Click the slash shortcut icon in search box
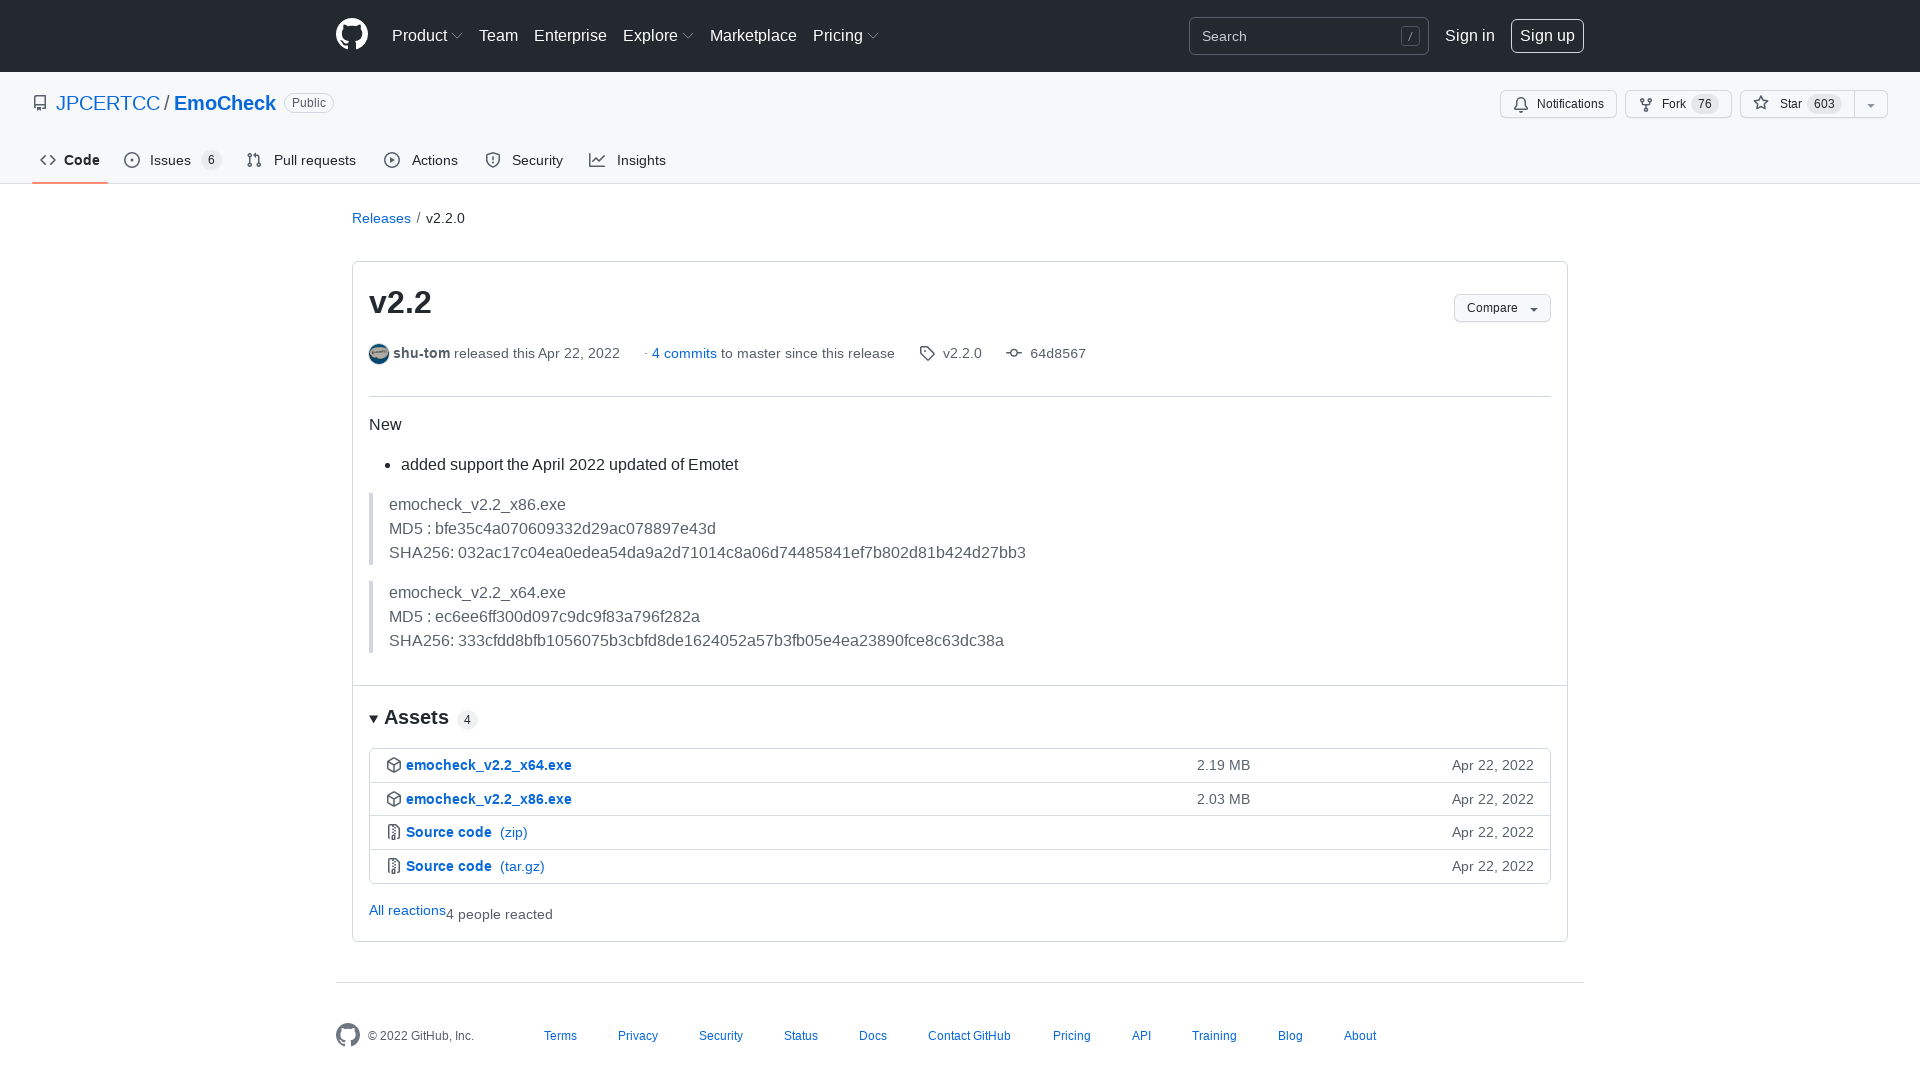Image resolution: width=1920 pixels, height=1080 pixels. (x=1410, y=36)
